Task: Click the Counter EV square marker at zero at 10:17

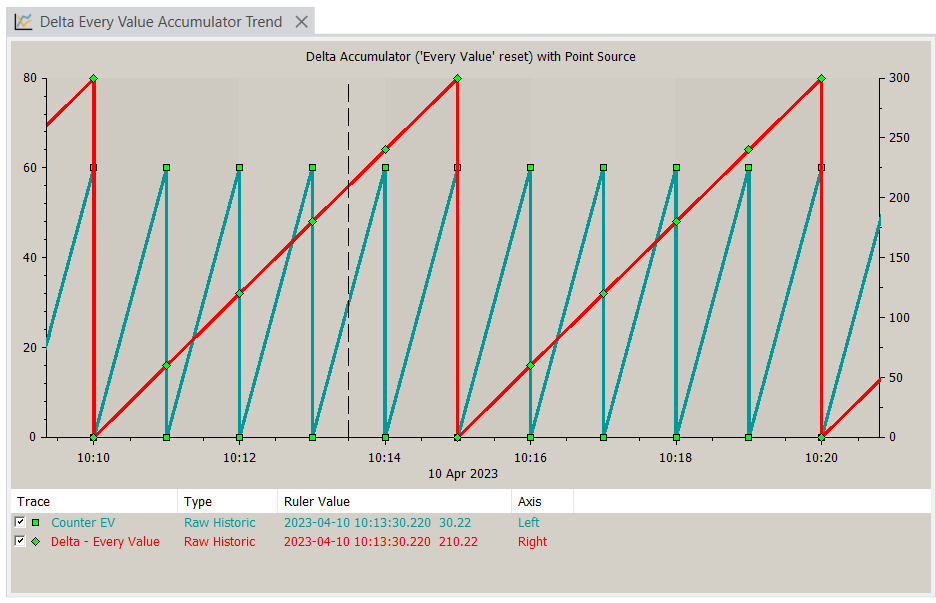Action: coord(603,437)
